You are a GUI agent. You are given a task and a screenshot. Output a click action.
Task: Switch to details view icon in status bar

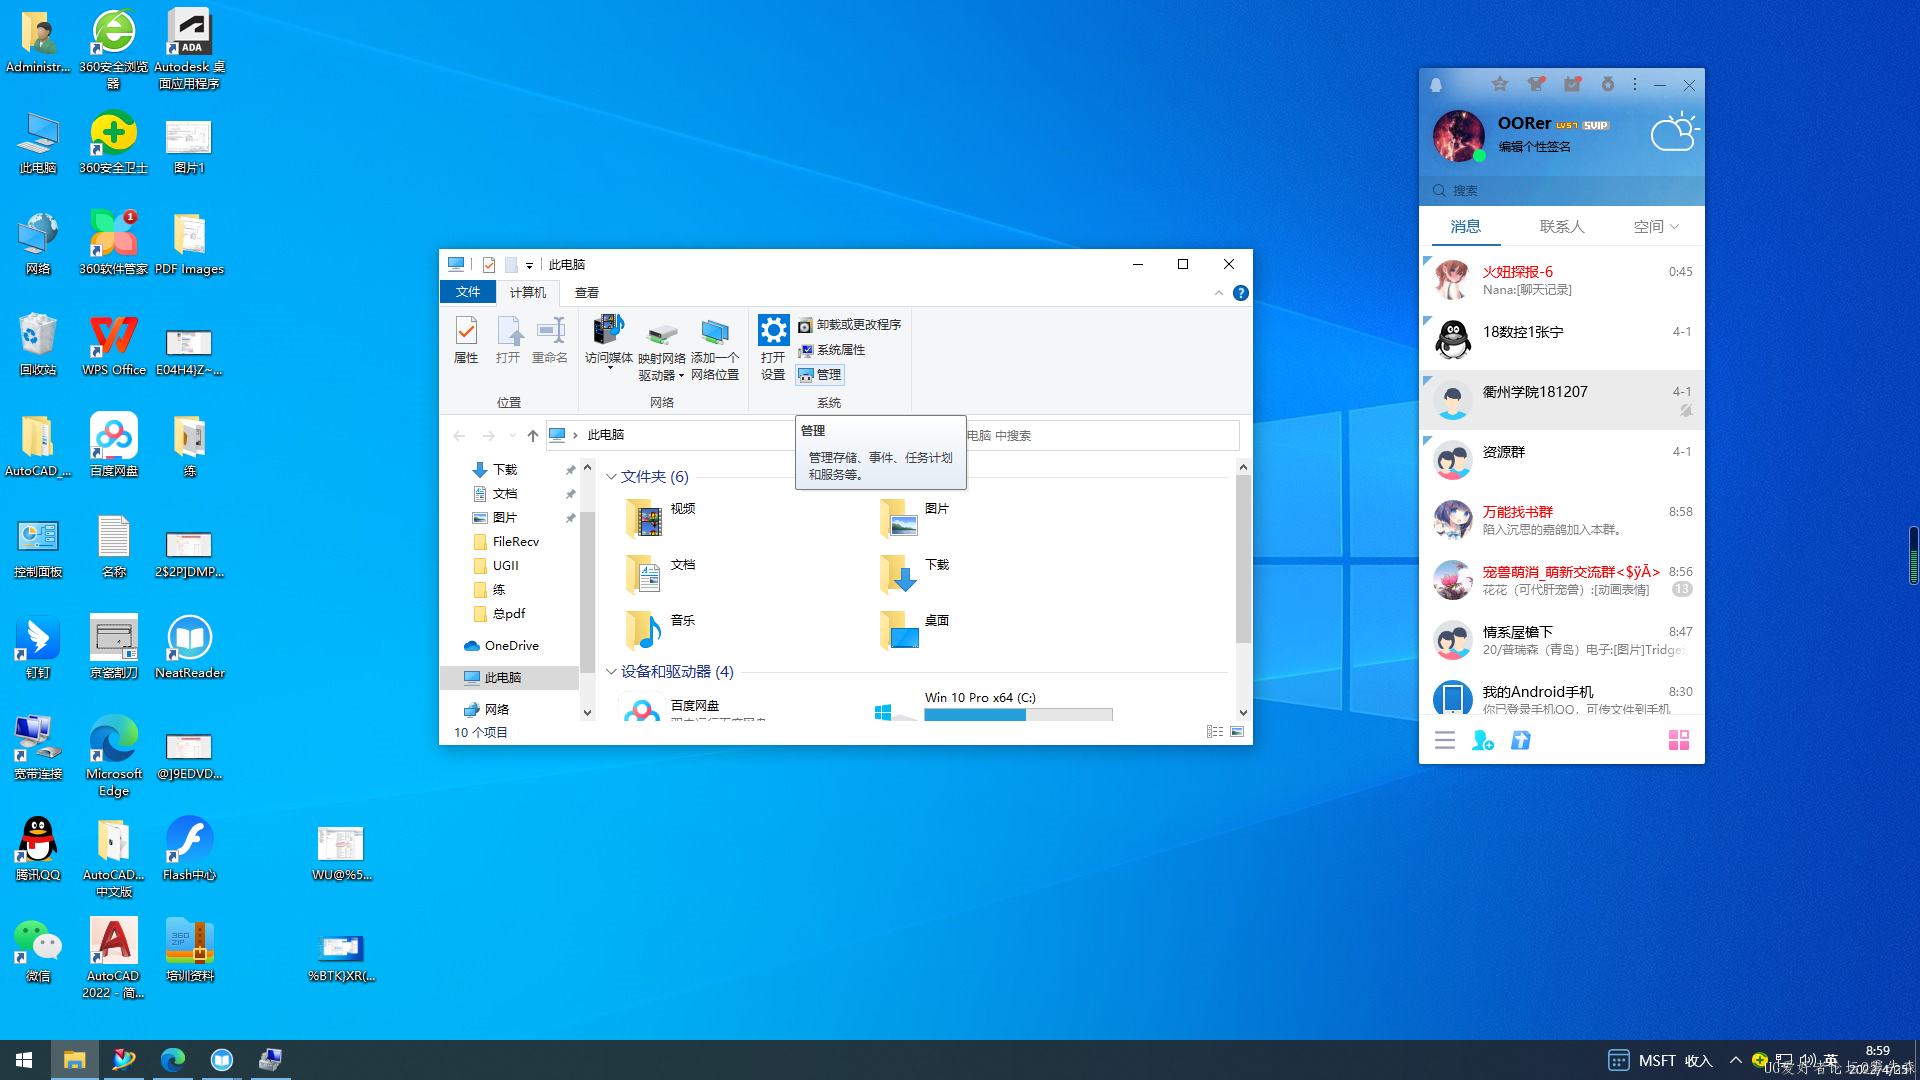[1215, 732]
